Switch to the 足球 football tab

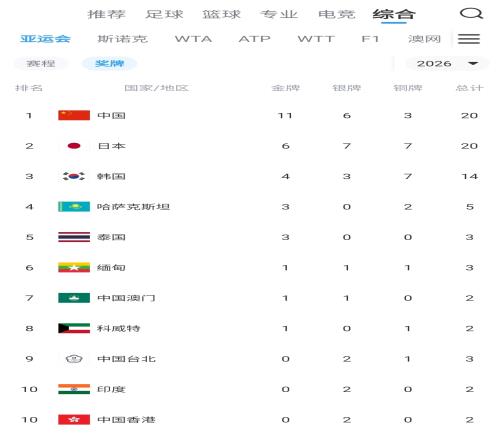point(164,14)
